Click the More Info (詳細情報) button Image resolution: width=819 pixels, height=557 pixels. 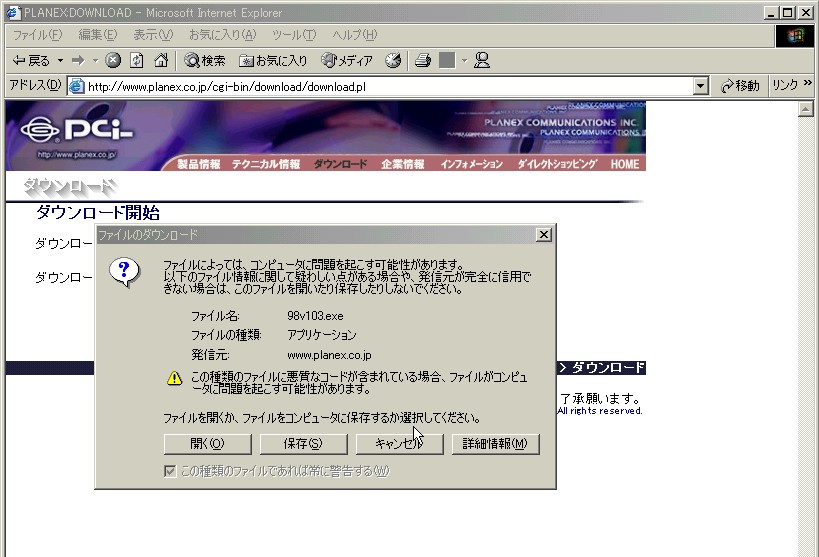(x=495, y=444)
